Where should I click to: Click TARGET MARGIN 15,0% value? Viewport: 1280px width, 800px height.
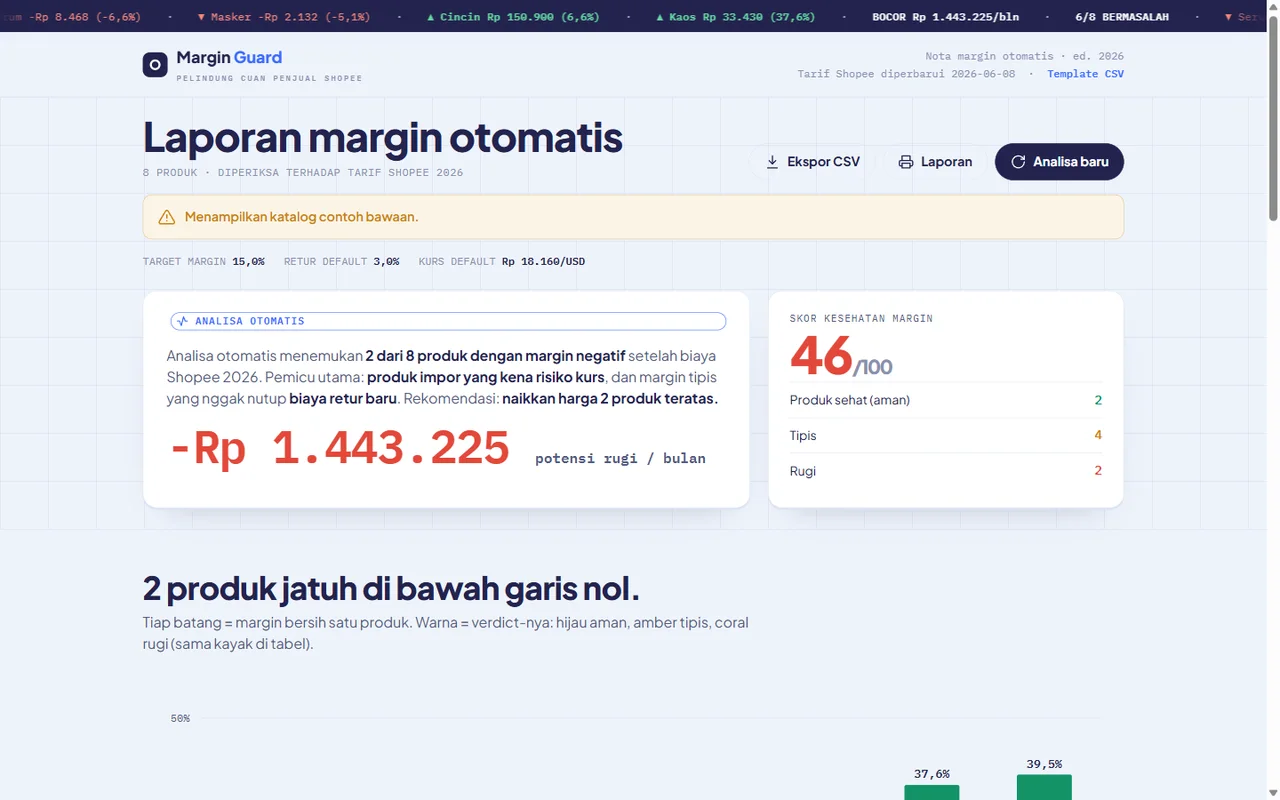pos(248,262)
